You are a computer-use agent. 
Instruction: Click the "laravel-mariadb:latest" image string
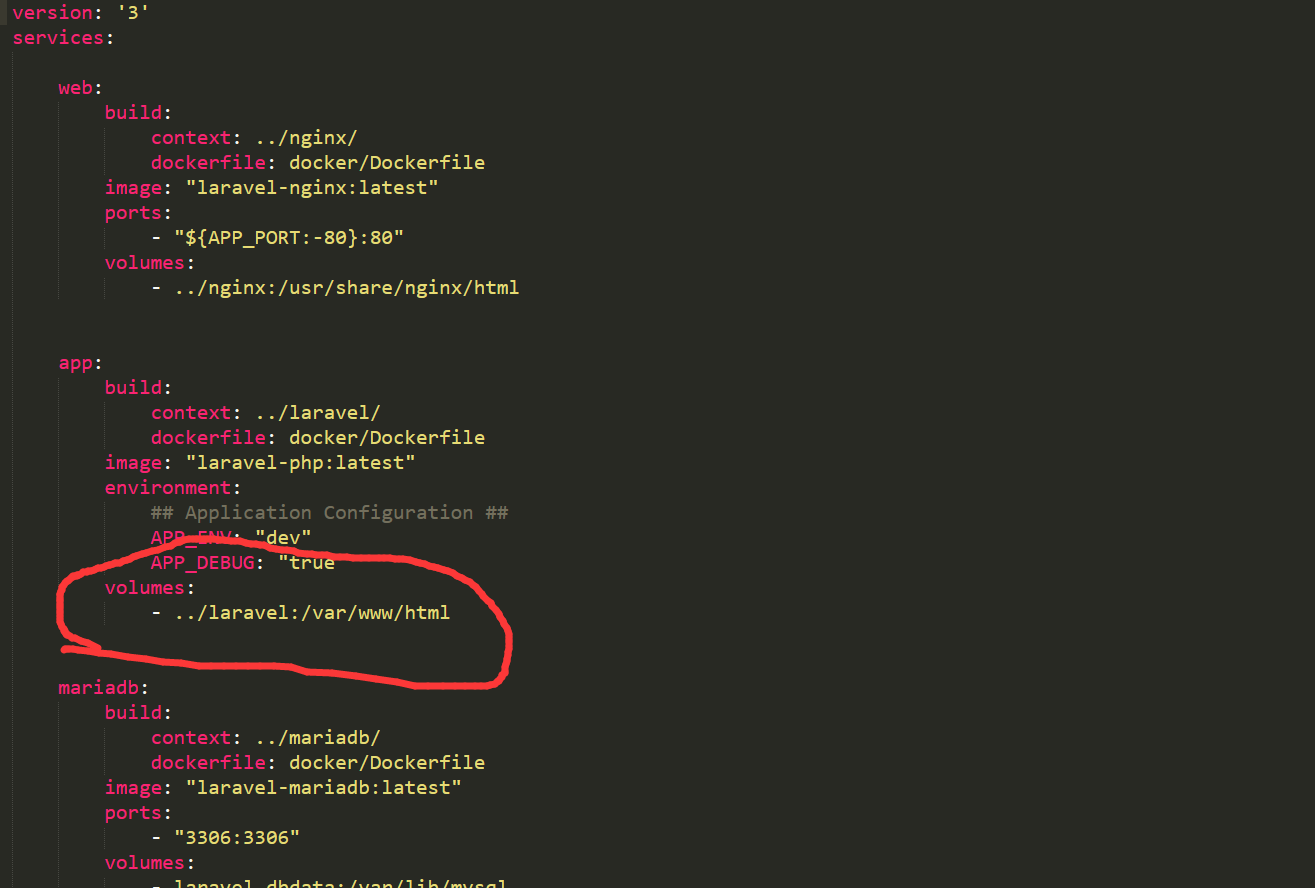coord(323,788)
